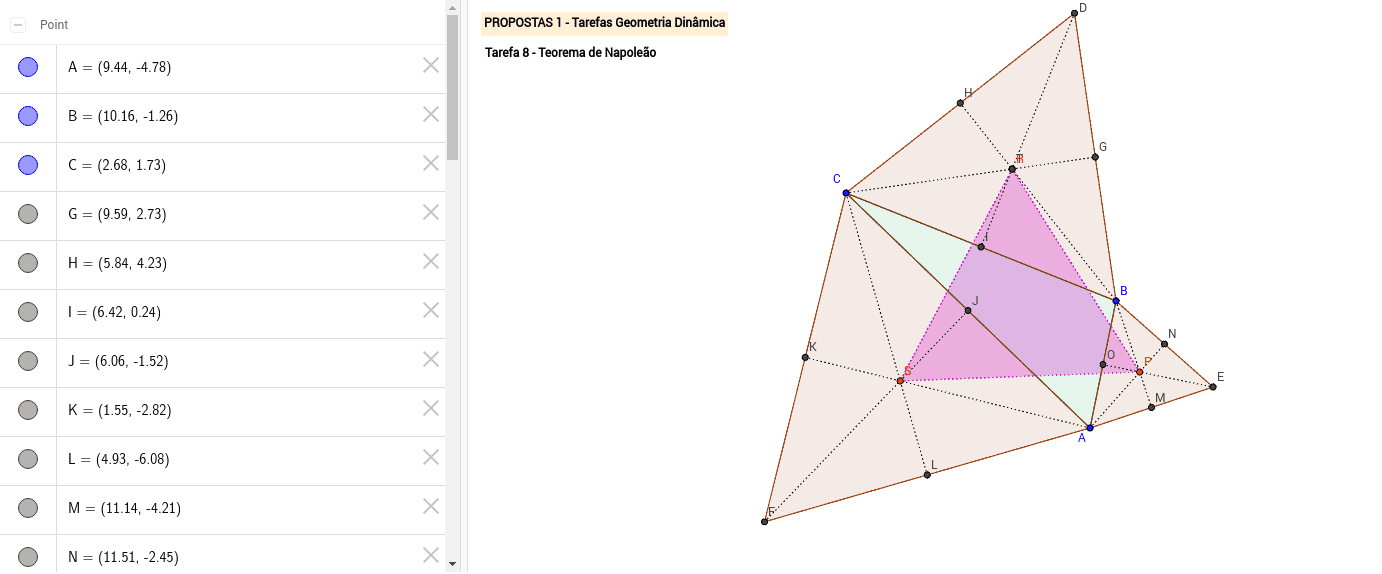This screenshot has width=1382, height=574.
Task: Select blue point A in the drawing
Action: [1090, 428]
